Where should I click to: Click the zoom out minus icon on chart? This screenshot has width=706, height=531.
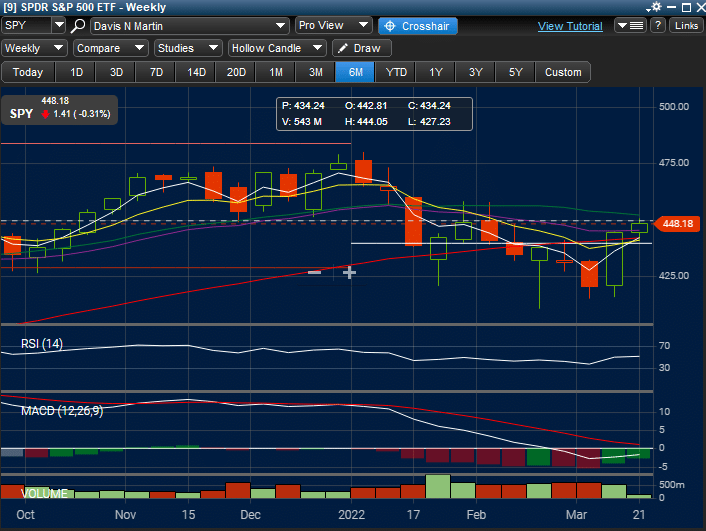click(314, 272)
